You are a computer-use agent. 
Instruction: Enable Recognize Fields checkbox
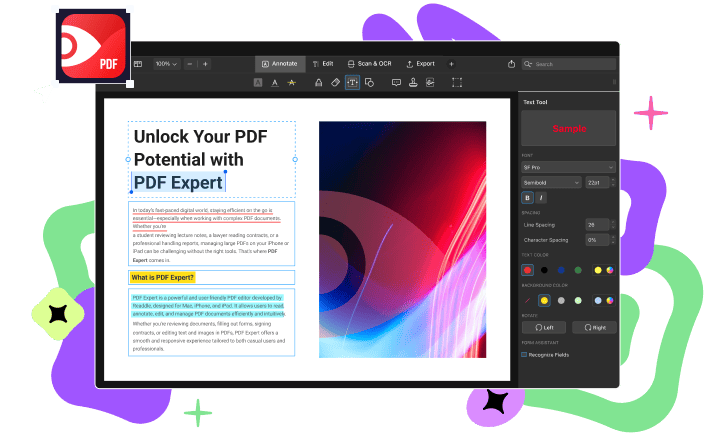(x=525, y=354)
